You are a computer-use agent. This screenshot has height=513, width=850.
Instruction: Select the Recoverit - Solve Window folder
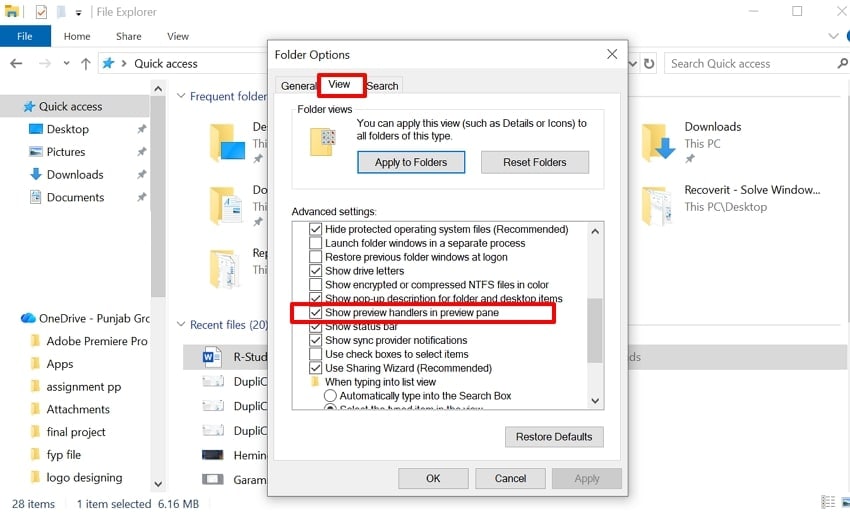point(731,206)
